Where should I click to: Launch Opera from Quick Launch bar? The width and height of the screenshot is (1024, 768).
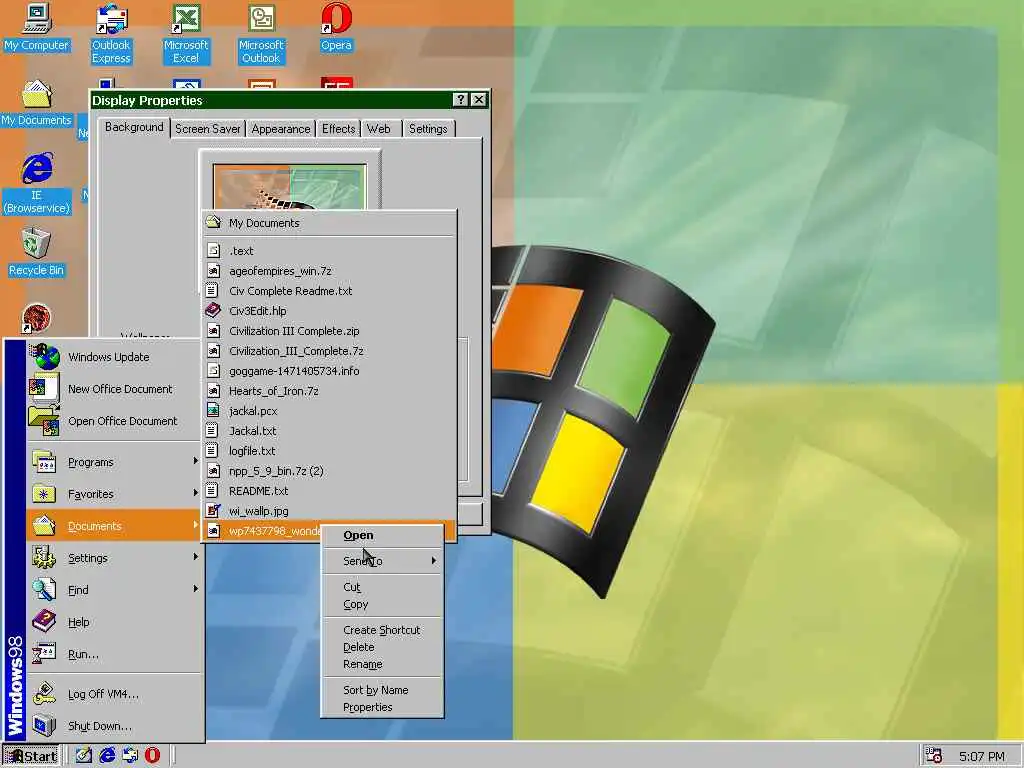click(x=153, y=756)
